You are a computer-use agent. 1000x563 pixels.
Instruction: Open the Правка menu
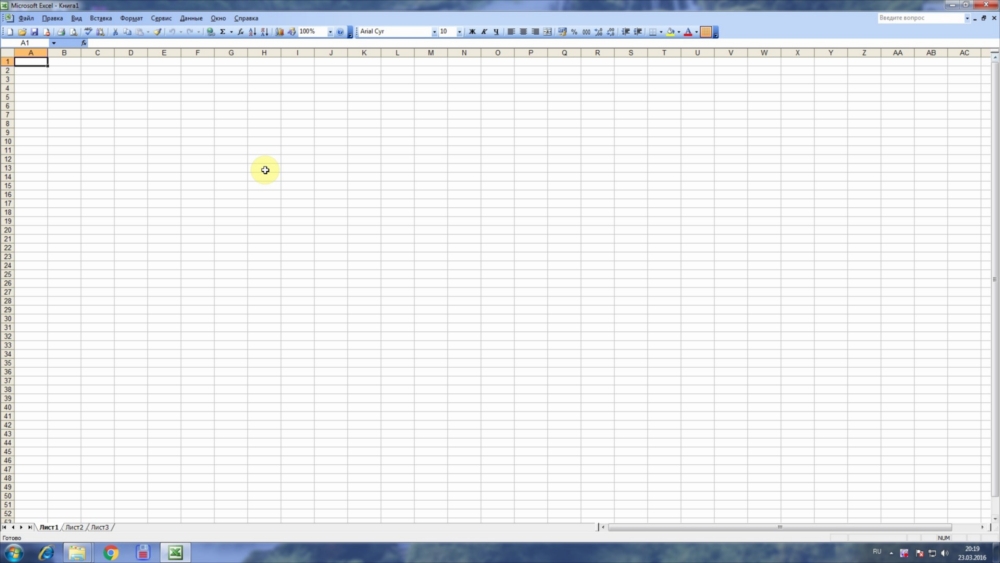pyautogui.click(x=52, y=18)
